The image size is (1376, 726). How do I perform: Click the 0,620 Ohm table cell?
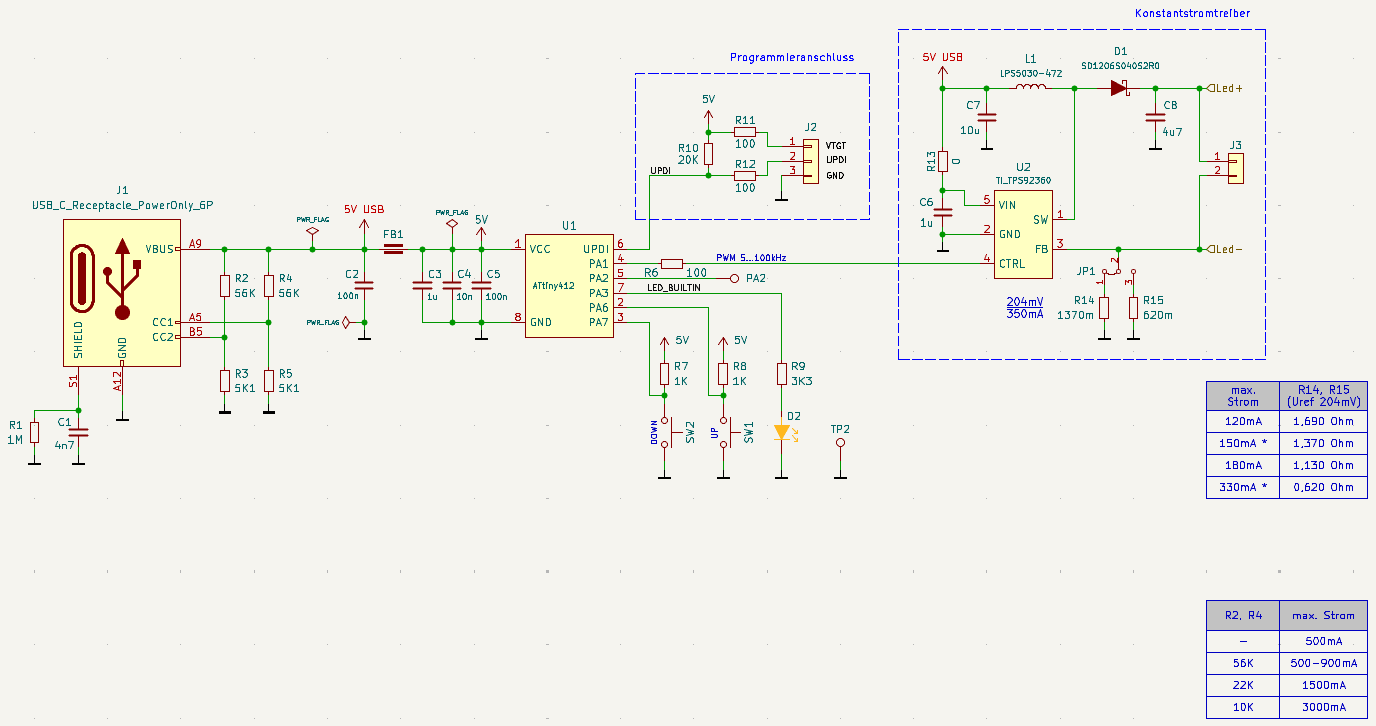(1324, 487)
